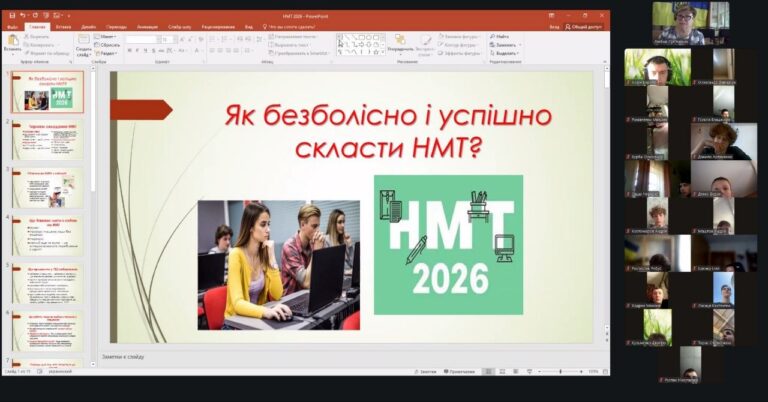The width and height of the screenshot is (768, 402).
Task: Click the large Paste (Вставить) clipboard icon
Action: (13, 41)
